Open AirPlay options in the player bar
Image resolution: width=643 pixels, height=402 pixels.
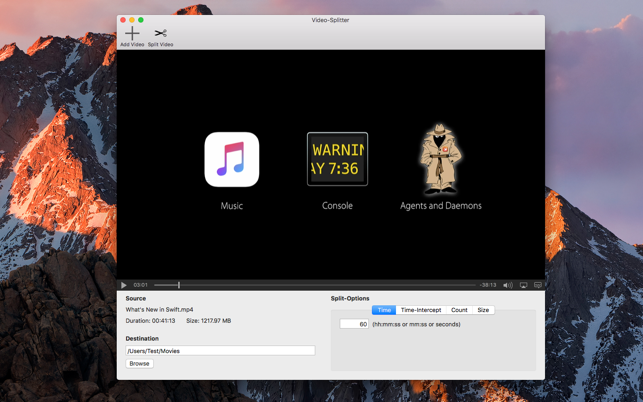click(x=523, y=285)
